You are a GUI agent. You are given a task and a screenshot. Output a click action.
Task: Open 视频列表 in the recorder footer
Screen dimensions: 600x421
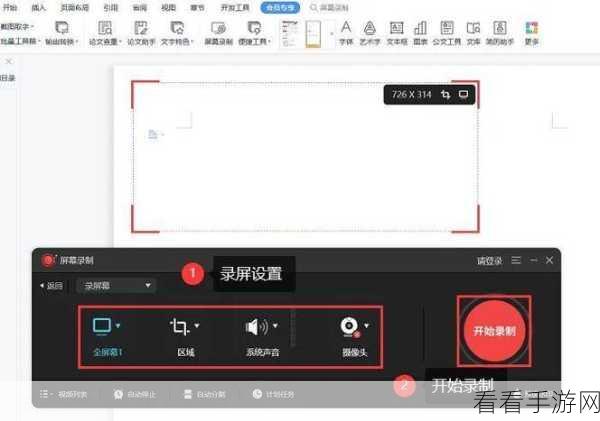pyautogui.click(x=64, y=394)
